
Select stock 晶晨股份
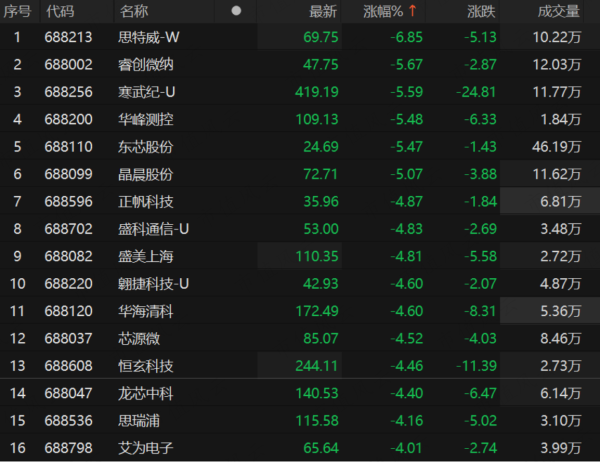coord(145,174)
